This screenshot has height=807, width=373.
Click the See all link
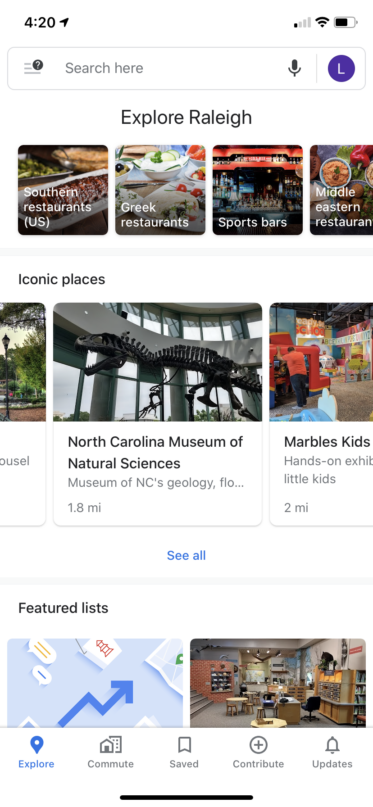tap(186, 555)
